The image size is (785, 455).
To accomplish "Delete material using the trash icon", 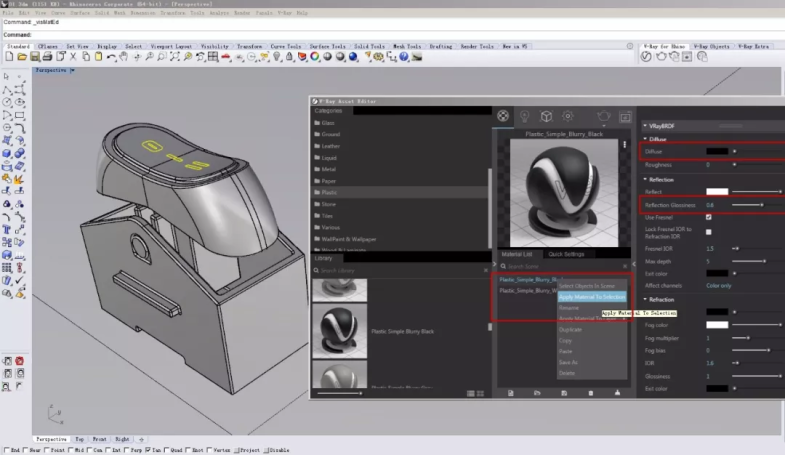I will 590,393.
